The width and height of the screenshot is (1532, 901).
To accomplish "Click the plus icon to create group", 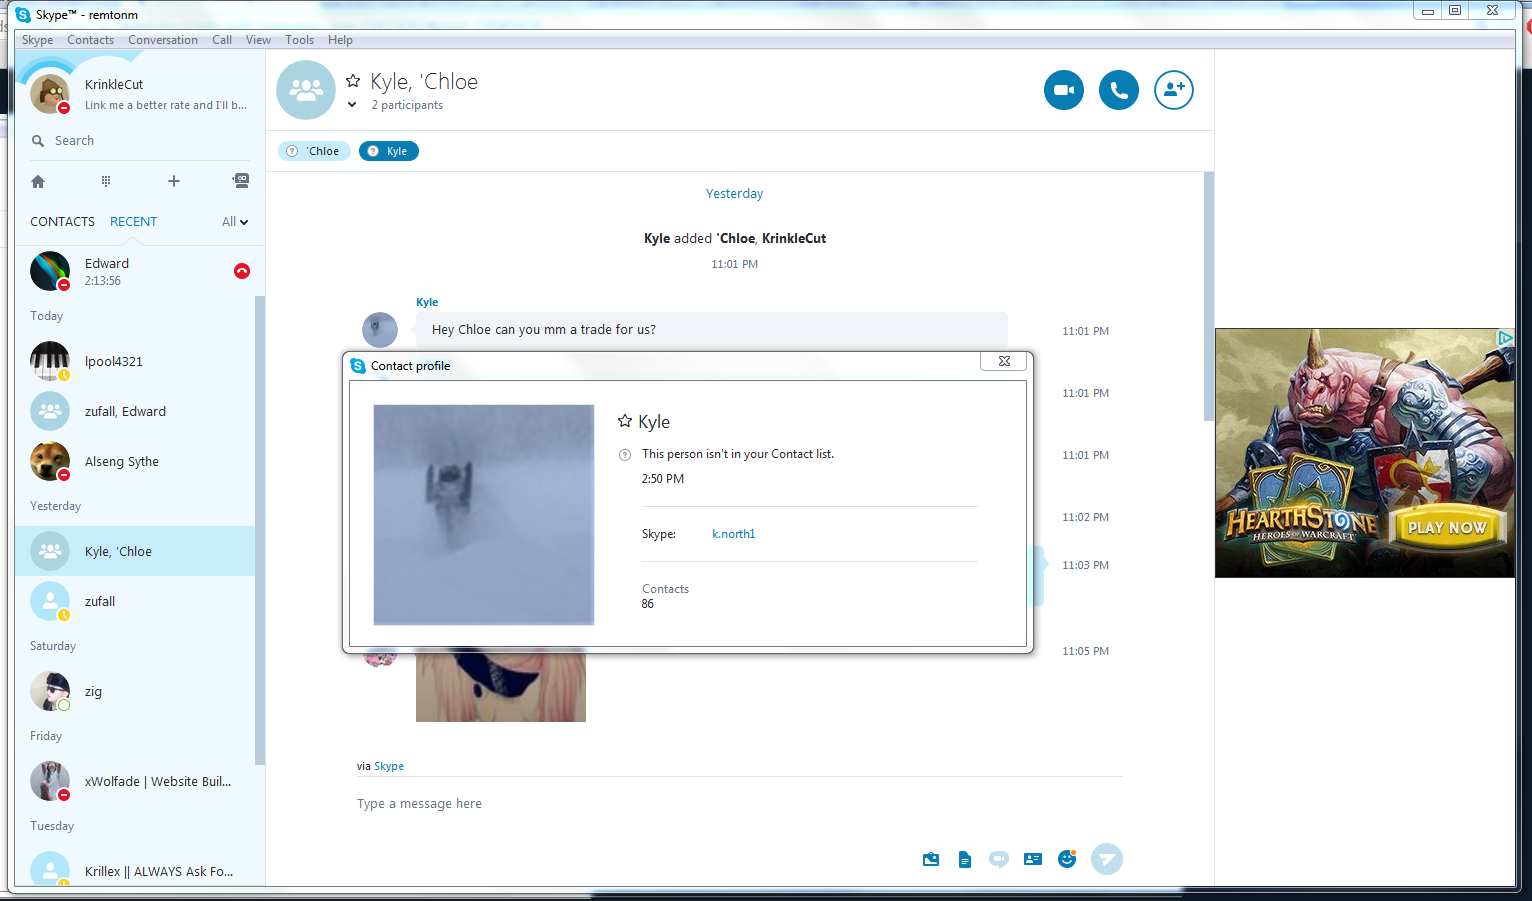I will click(x=174, y=181).
